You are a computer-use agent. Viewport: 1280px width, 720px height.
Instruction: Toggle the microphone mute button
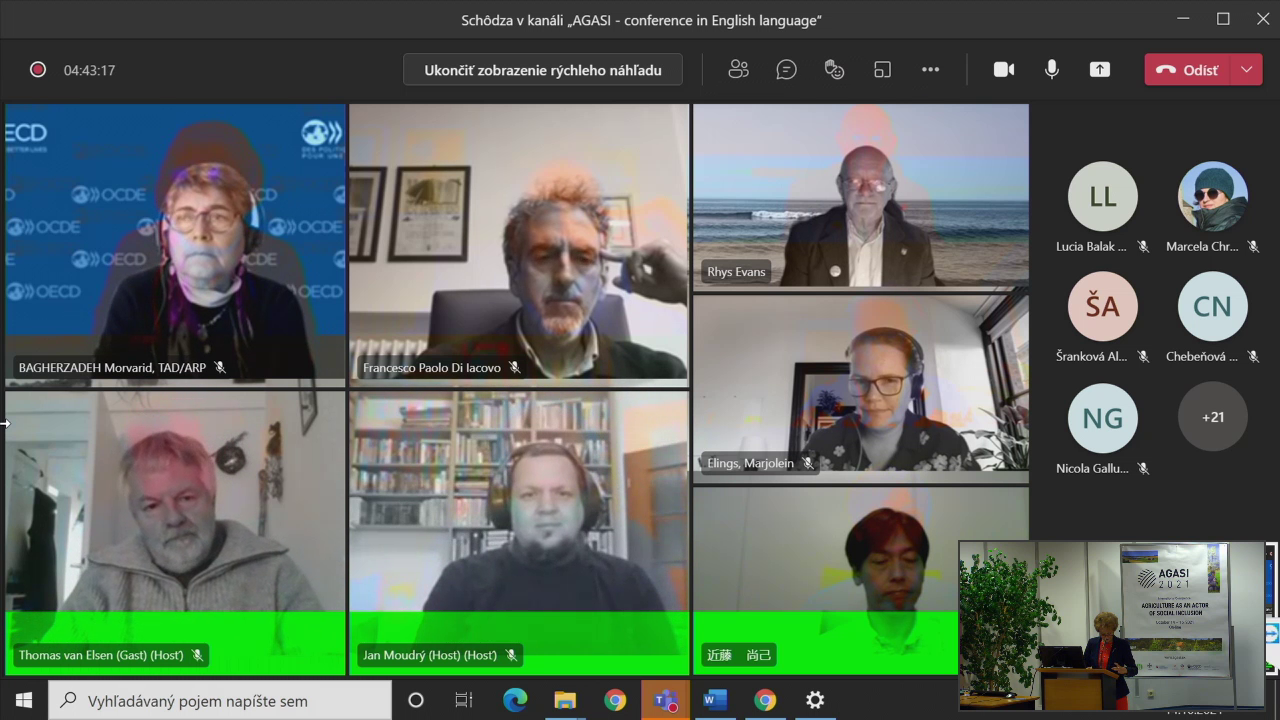(x=1052, y=69)
